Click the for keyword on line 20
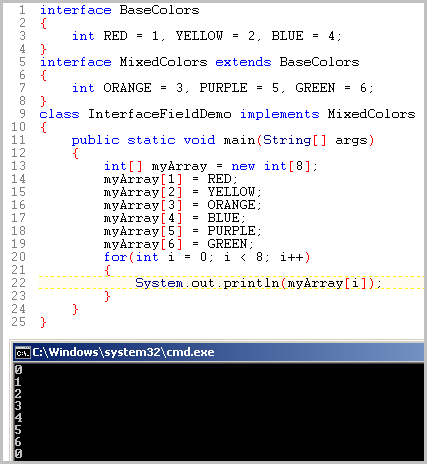Image resolution: width=427 pixels, height=464 pixels. (x=115, y=257)
